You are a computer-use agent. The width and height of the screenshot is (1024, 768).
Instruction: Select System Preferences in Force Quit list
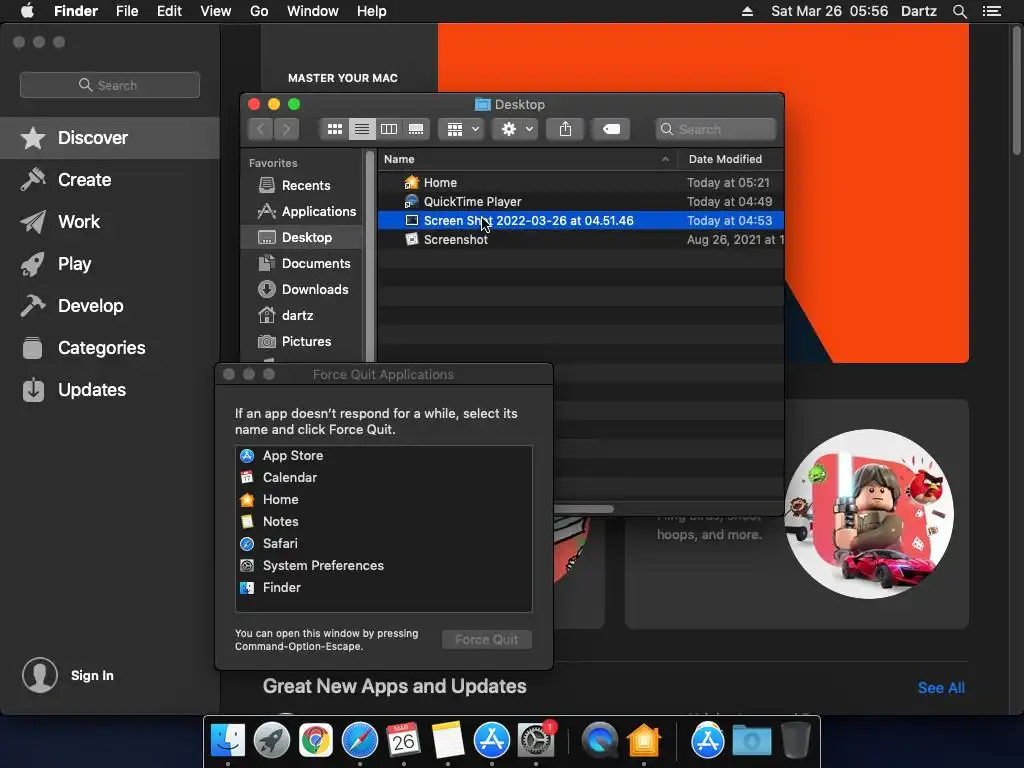383,566
